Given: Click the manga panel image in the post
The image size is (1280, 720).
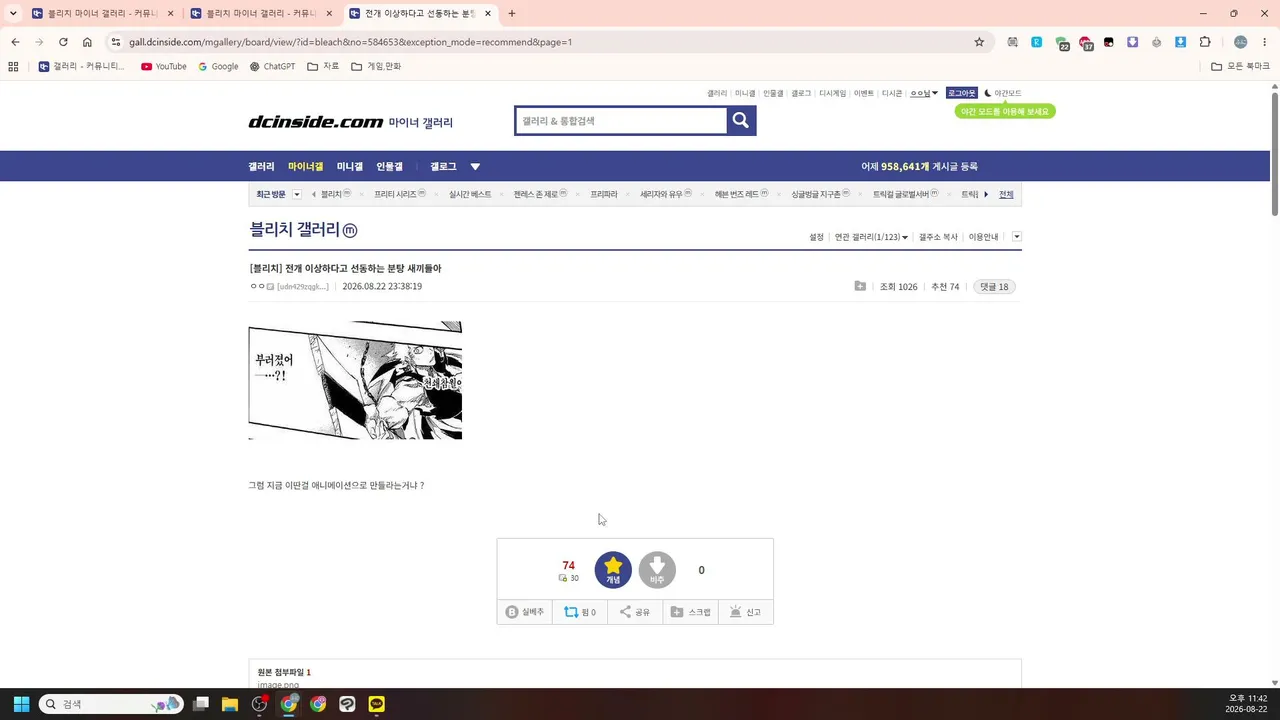Looking at the screenshot, I should (x=355, y=380).
